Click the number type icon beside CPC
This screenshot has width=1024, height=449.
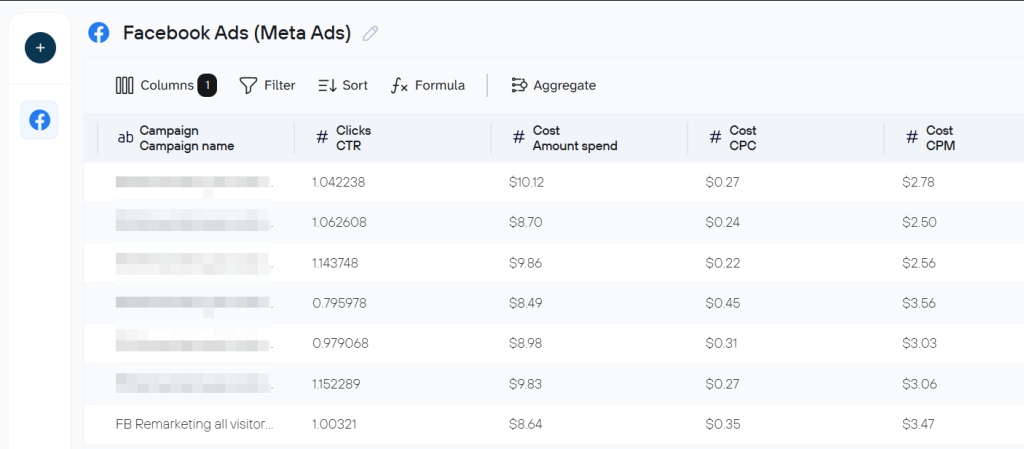click(x=715, y=138)
